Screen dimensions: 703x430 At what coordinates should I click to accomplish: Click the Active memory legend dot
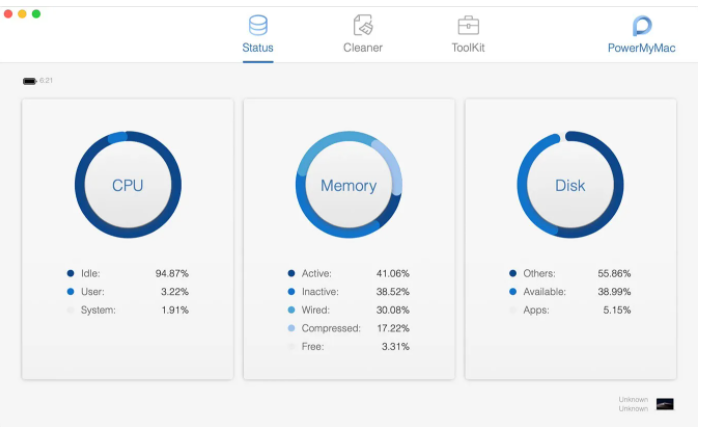pyautogui.click(x=291, y=273)
